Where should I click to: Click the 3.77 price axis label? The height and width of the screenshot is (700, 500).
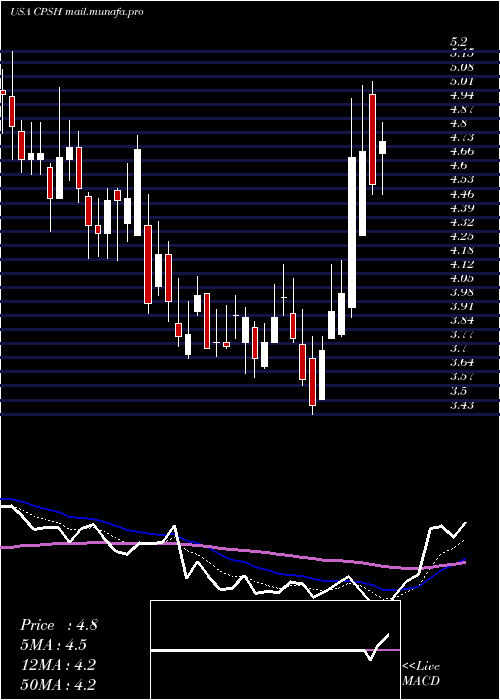click(462, 334)
